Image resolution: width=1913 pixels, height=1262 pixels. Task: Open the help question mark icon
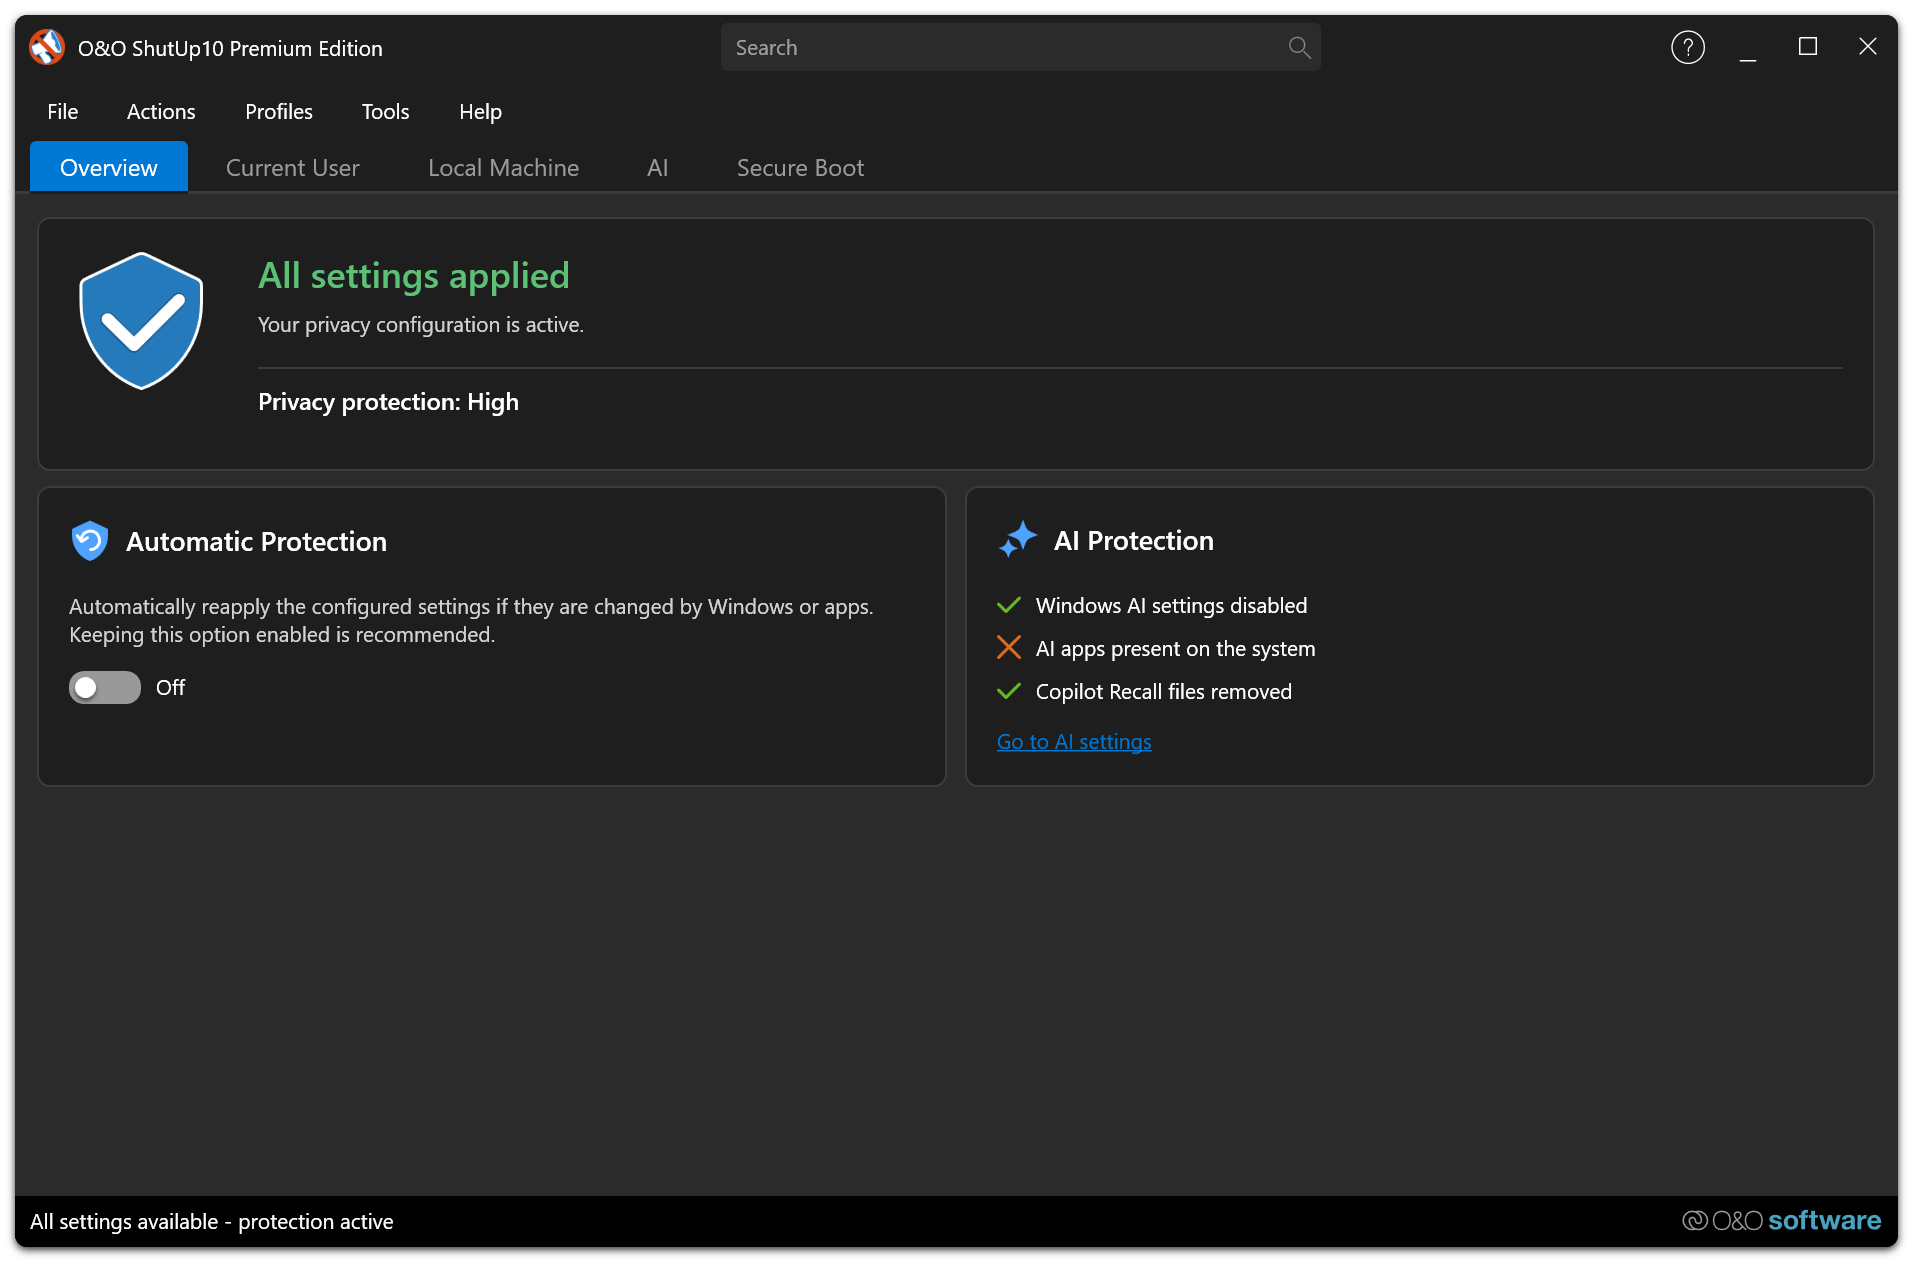1688,47
